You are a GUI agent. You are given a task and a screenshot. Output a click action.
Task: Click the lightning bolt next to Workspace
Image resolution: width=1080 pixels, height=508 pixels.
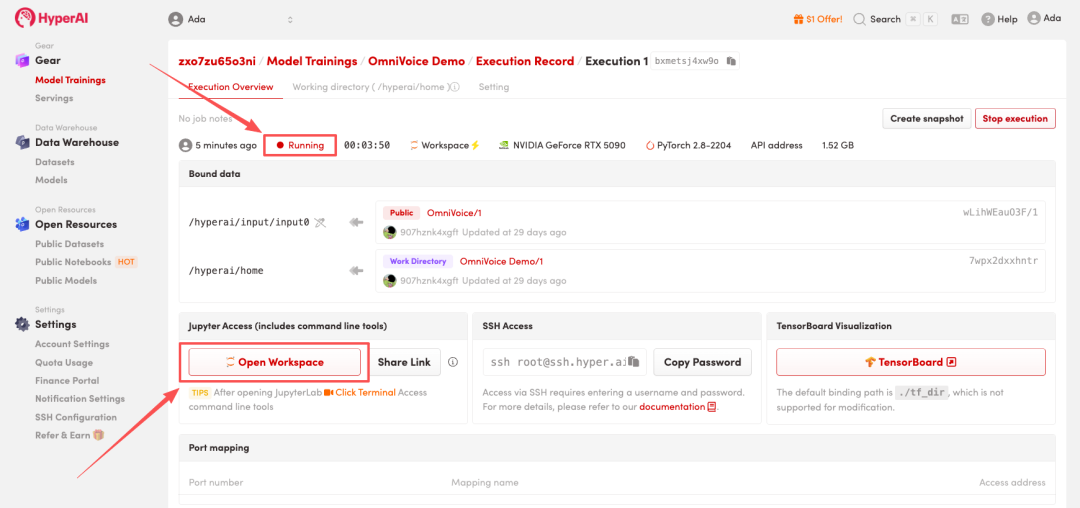475,145
